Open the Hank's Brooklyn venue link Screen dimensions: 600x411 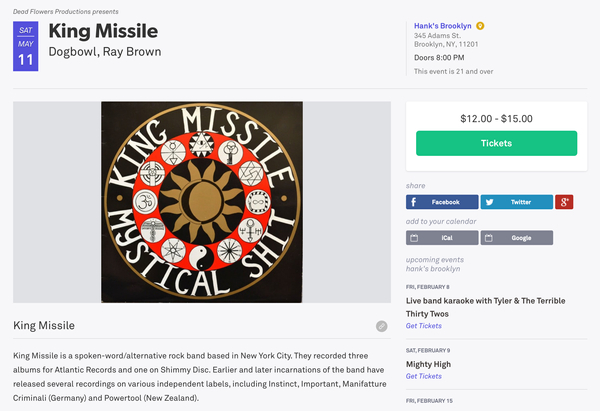click(442, 25)
